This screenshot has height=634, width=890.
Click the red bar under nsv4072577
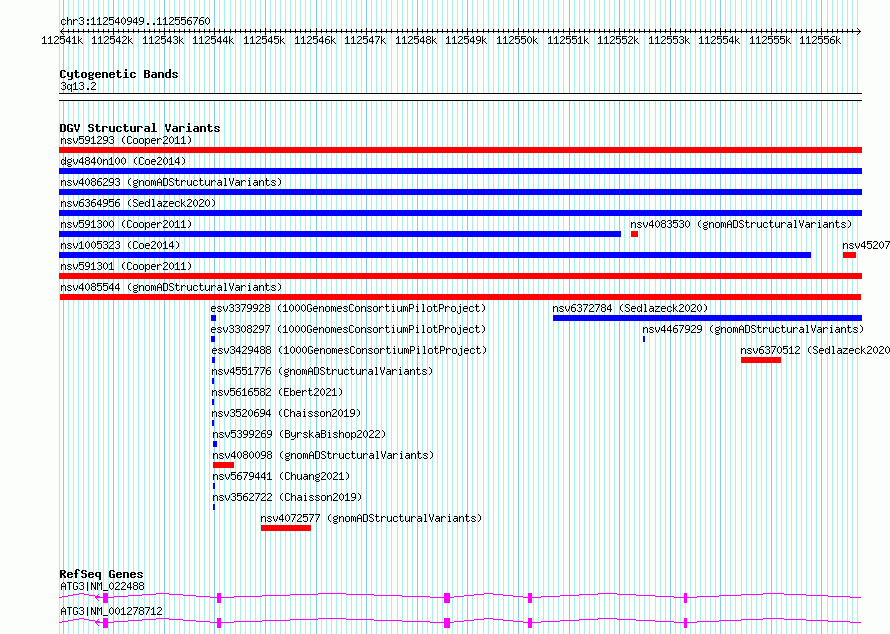pyautogui.click(x=286, y=528)
